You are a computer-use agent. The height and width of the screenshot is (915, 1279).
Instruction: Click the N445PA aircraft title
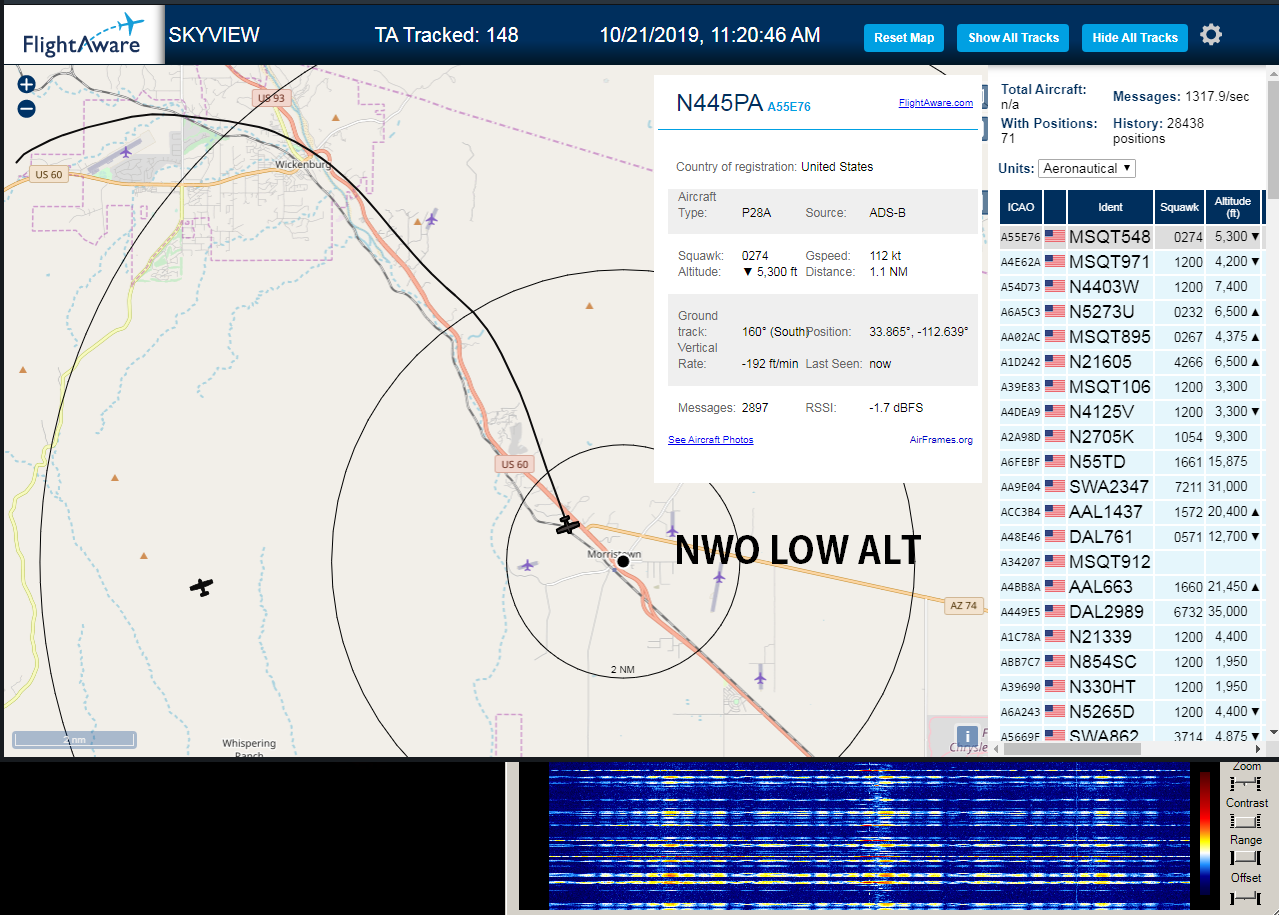(720, 104)
